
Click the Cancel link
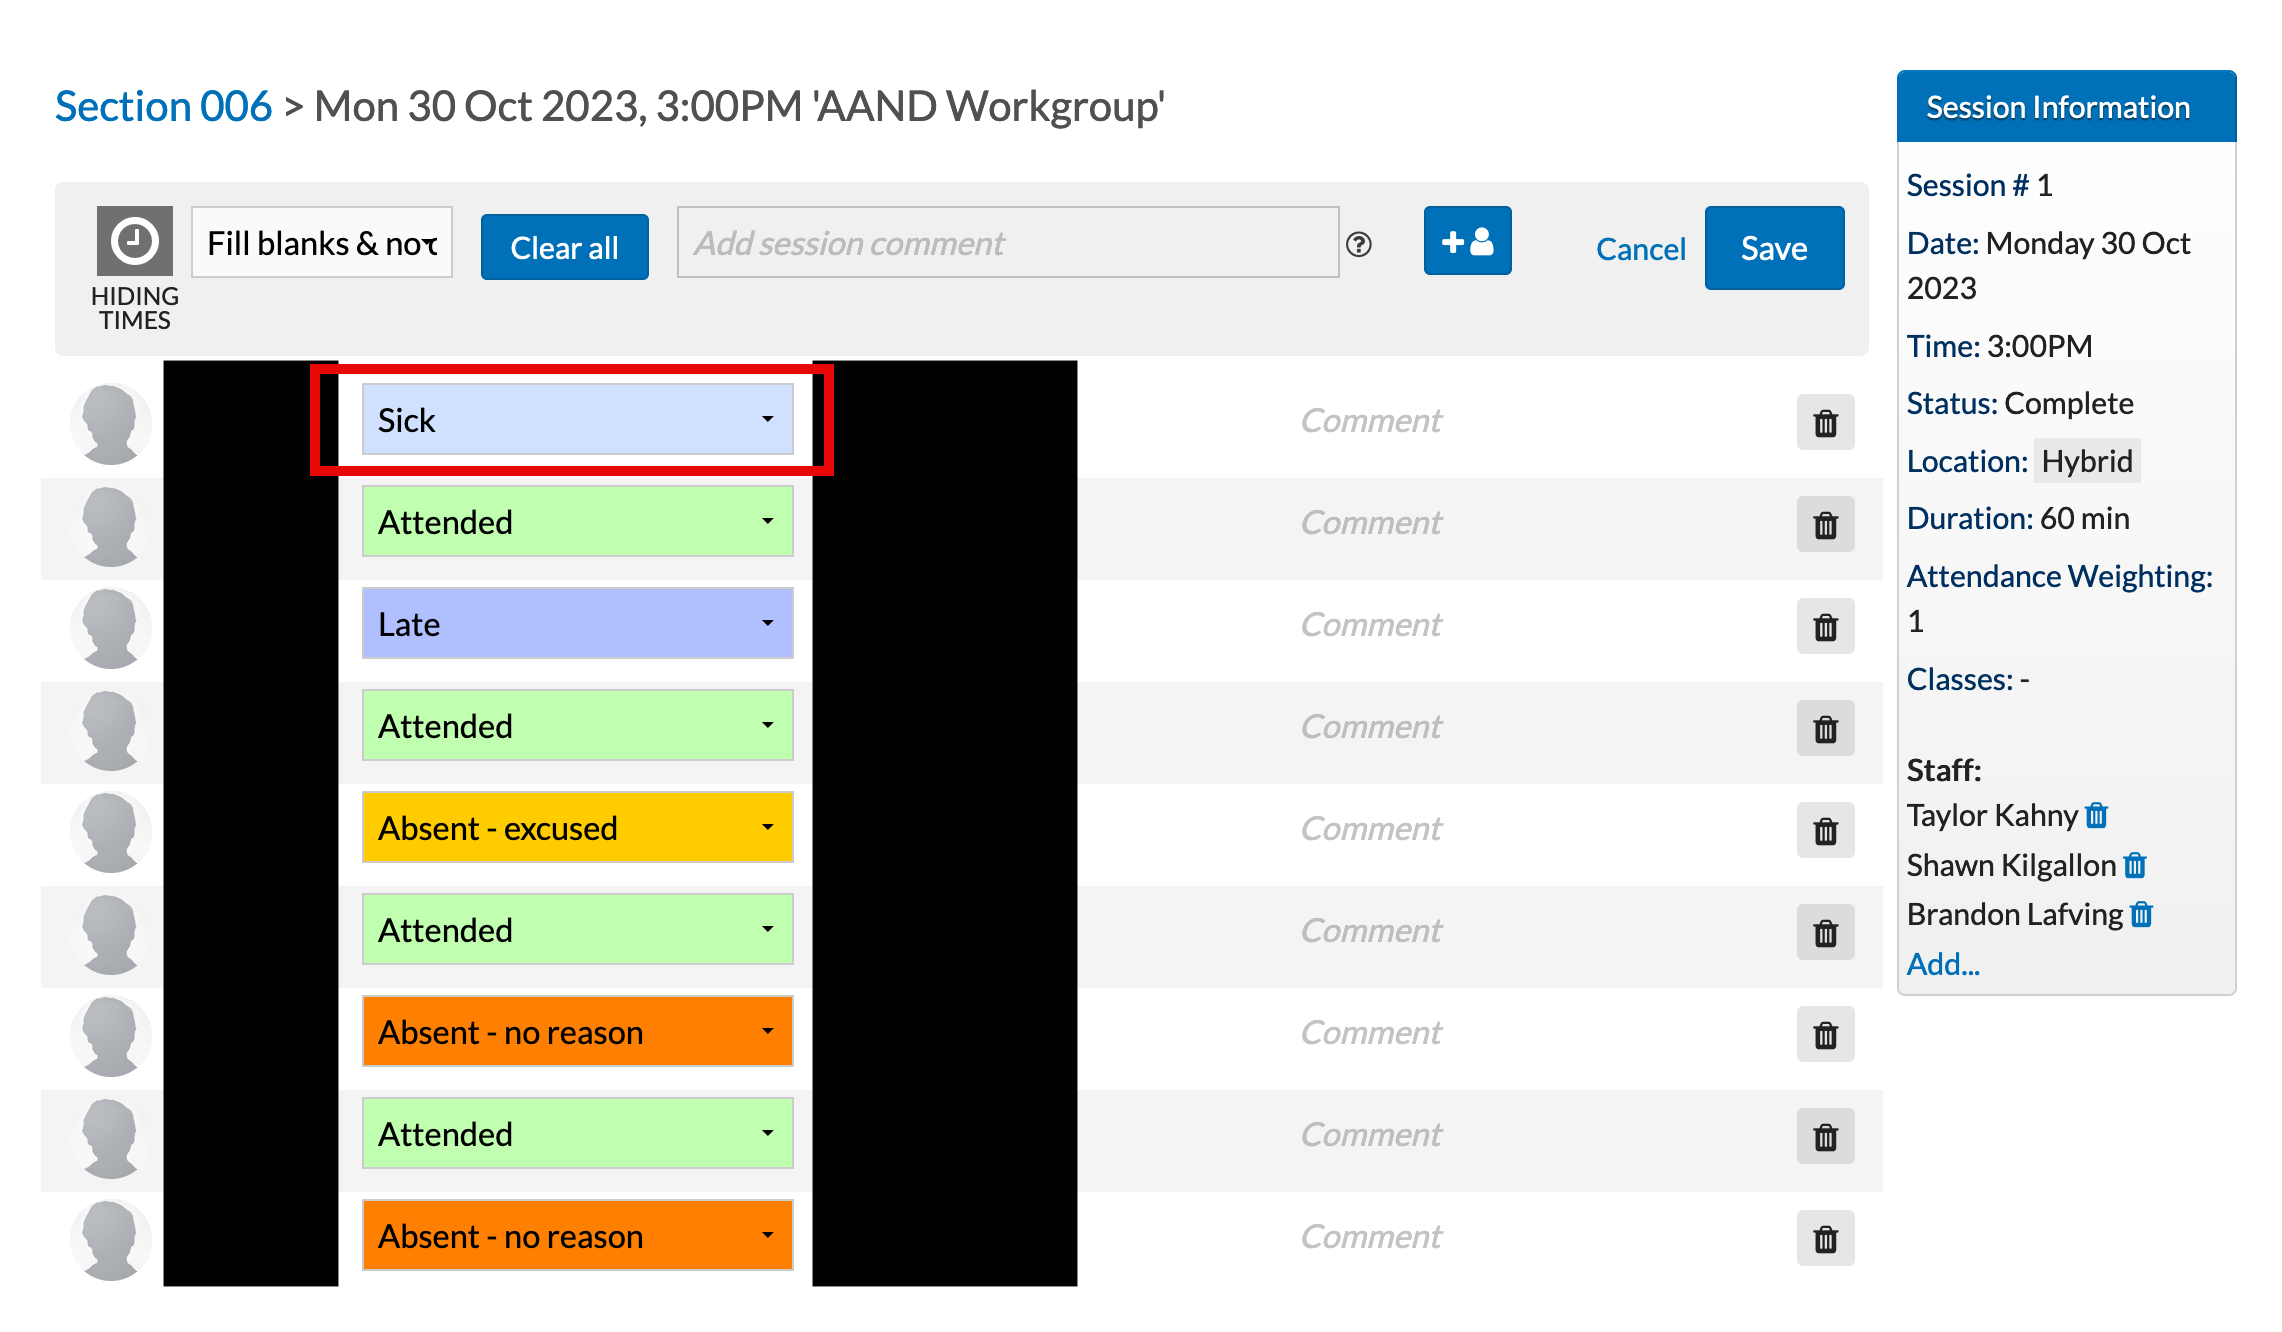(1640, 249)
